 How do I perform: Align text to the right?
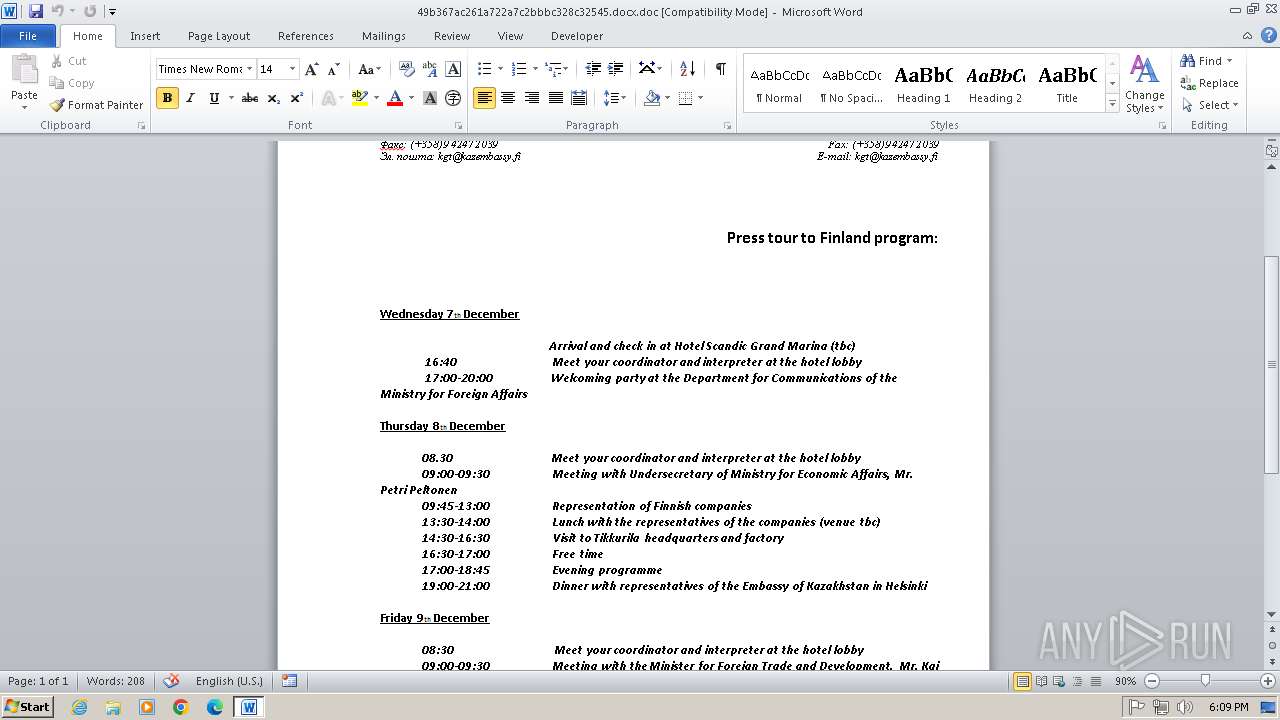(532, 98)
